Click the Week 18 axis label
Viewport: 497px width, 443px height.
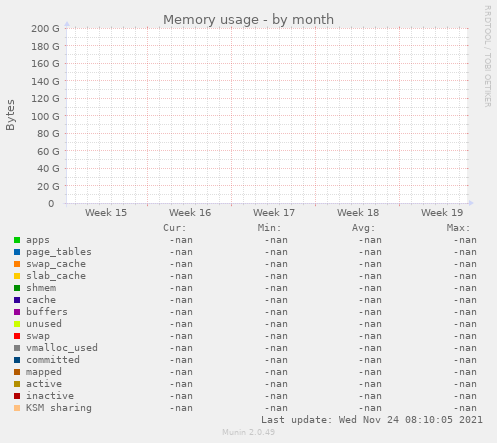[x=358, y=213]
